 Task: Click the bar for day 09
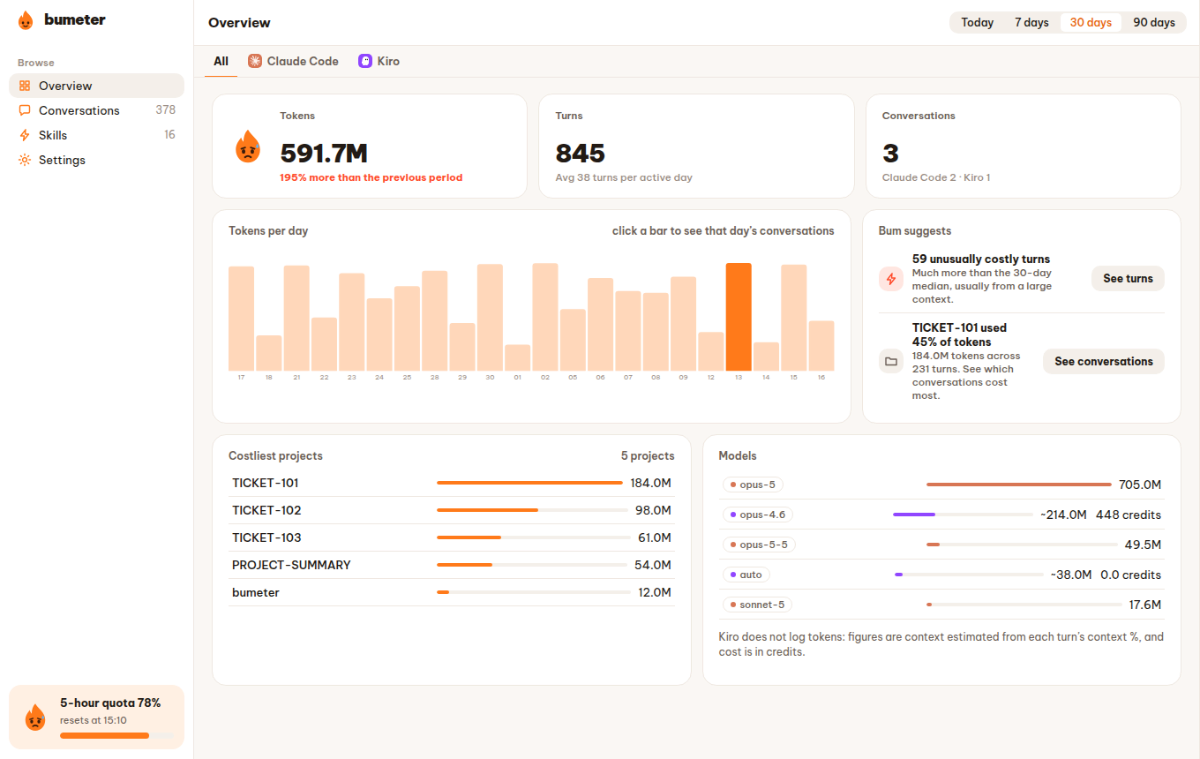coord(683,324)
